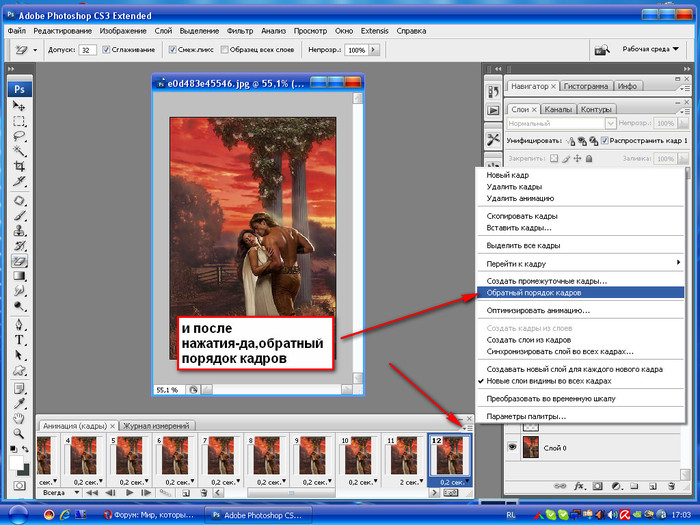Open the Форум taskbar button
700x525 pixels.
point(149,515)
